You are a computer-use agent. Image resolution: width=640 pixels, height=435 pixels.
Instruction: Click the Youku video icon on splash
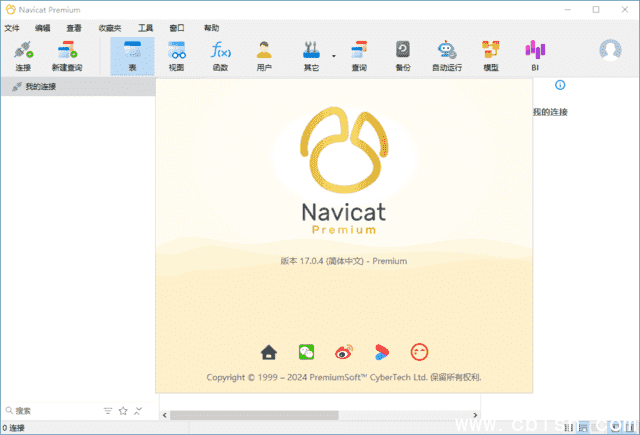click(x=382, y=352)
